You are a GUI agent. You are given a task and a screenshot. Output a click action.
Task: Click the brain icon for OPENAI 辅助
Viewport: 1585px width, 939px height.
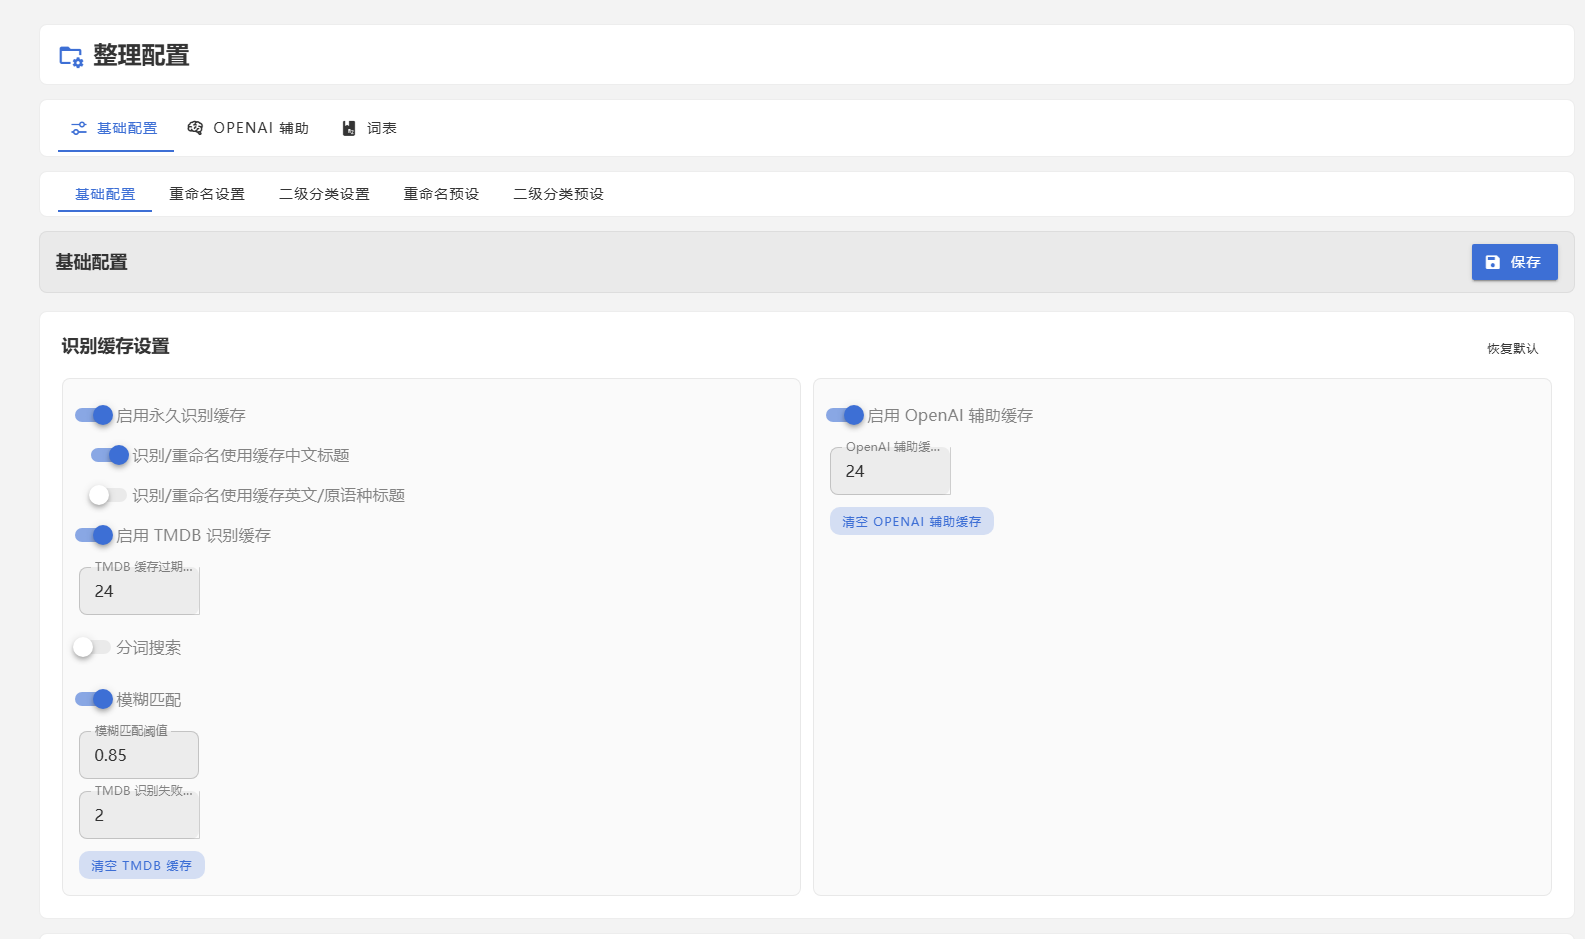[x=195, y=128]
